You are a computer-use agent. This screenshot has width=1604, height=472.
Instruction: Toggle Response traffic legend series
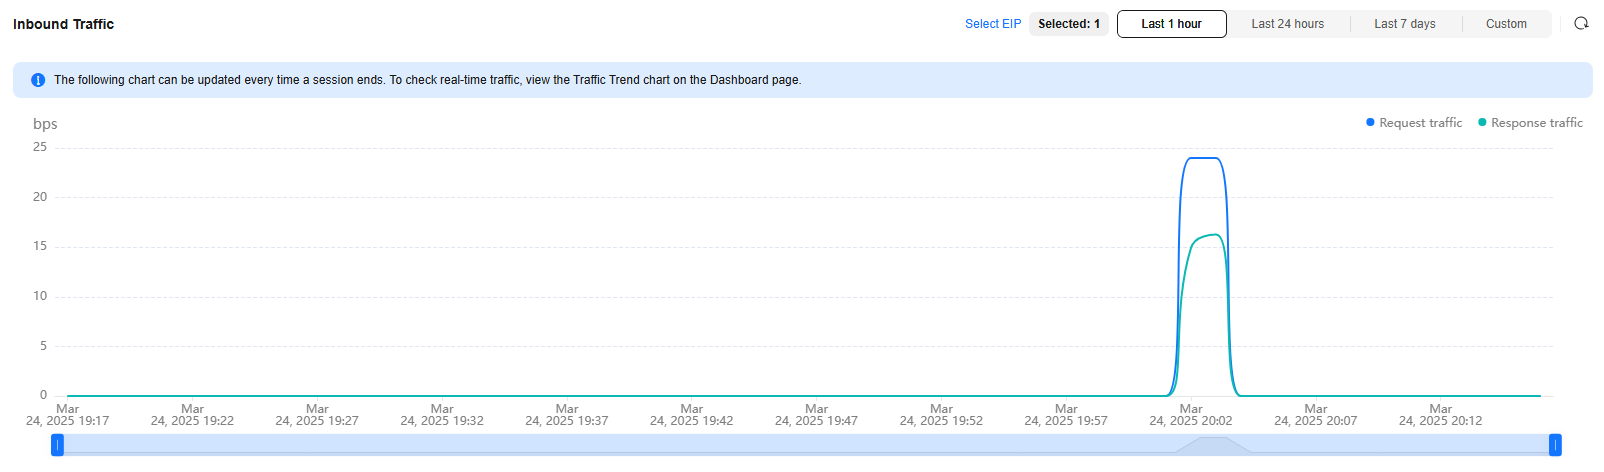click(x=1530, y=123)
